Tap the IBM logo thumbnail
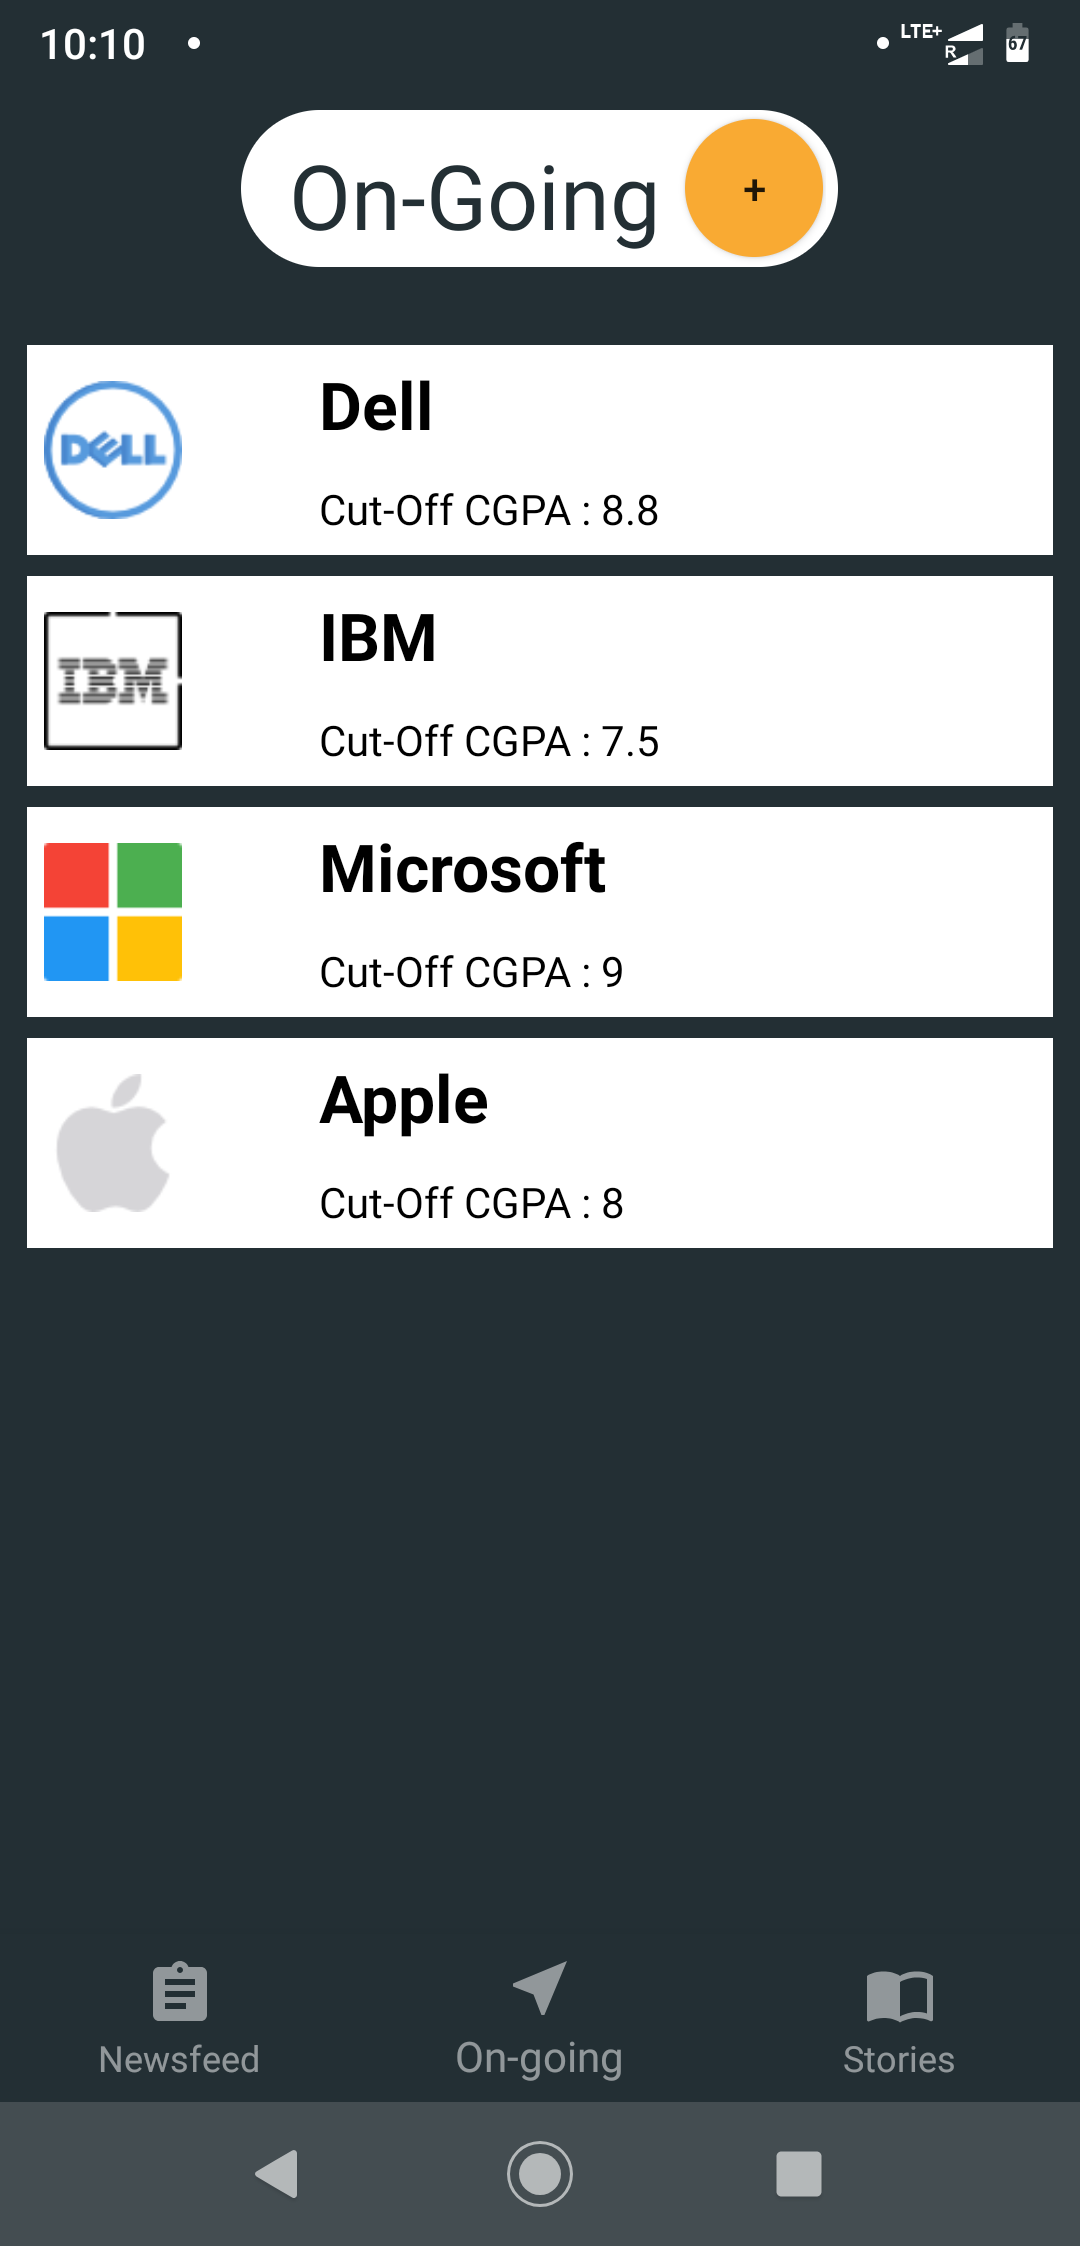 (113, 681)
